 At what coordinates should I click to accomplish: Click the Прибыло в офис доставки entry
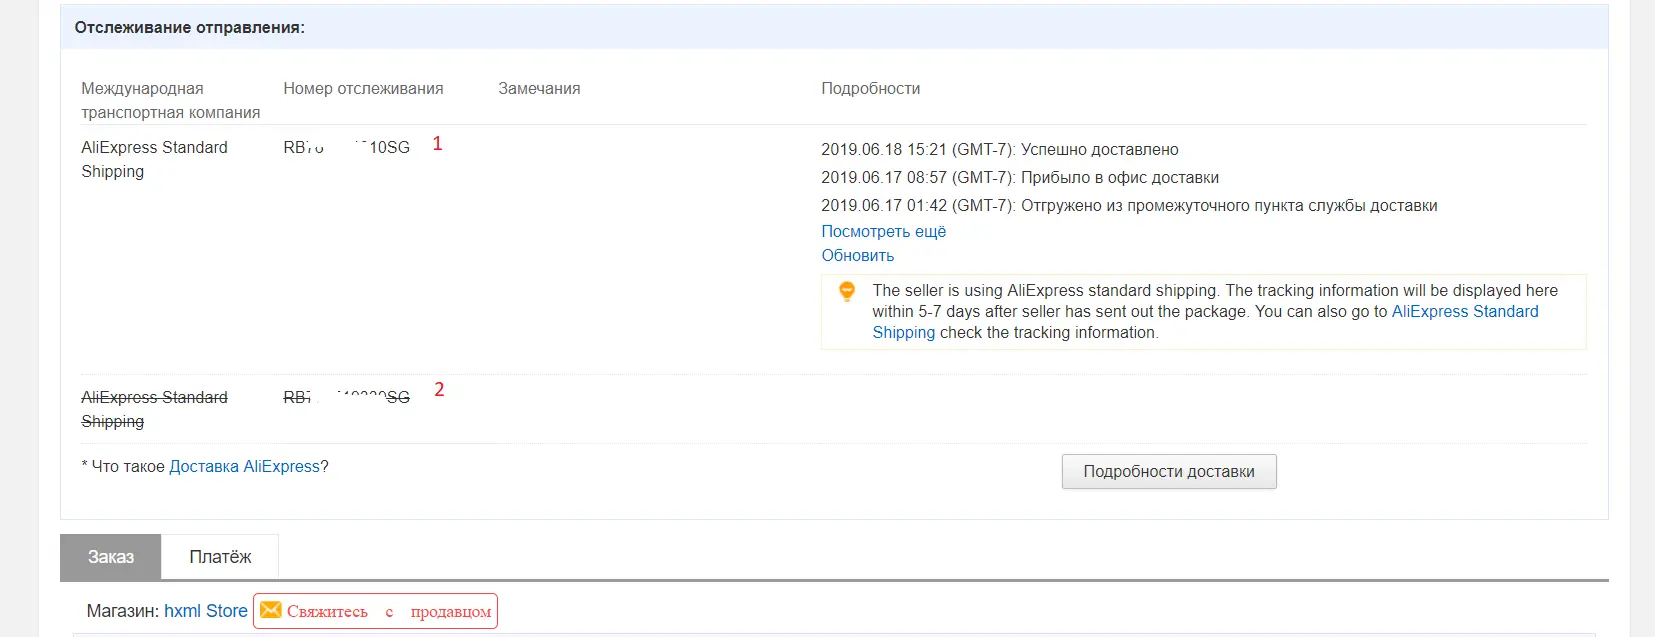click(1020, 177)
